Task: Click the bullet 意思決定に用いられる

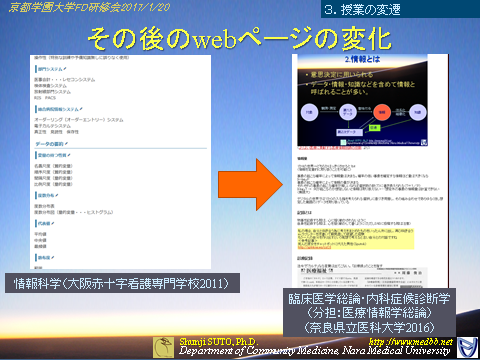Action: 342,74
